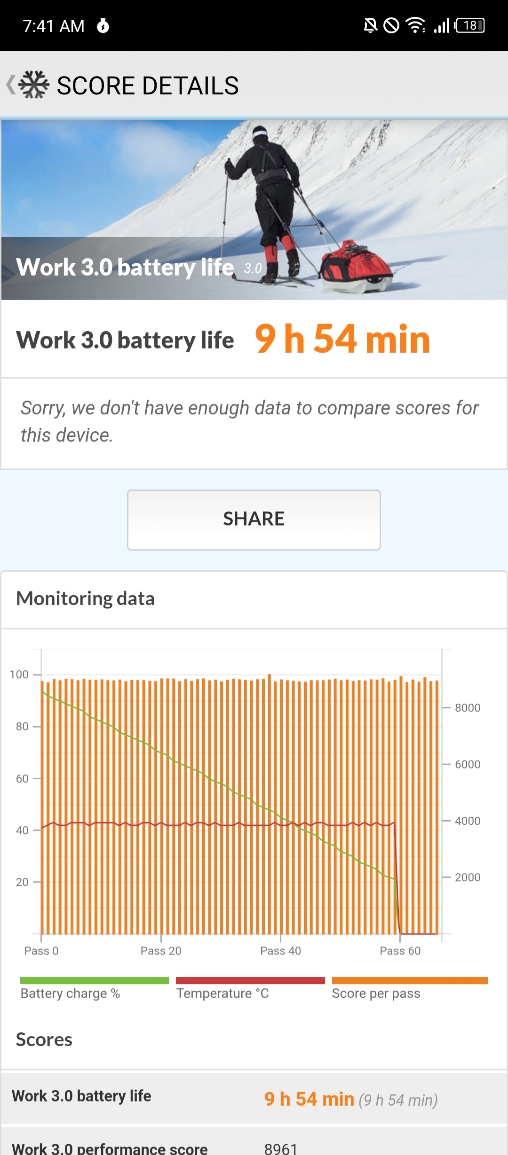Click the skier banner image
508x1155 pixels.
pos(254,209)
